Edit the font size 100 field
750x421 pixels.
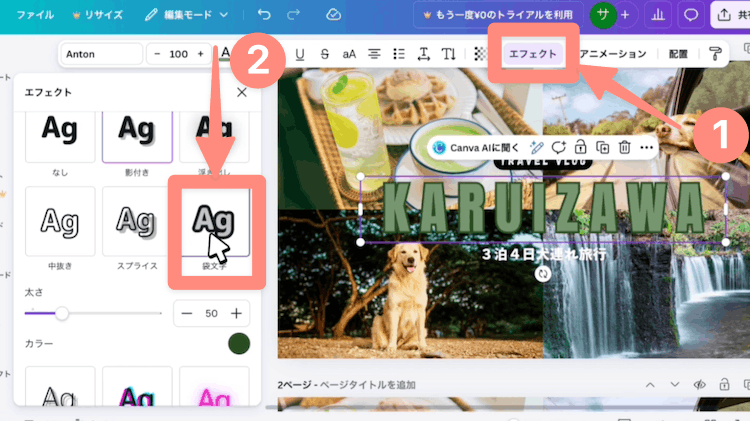178,54
